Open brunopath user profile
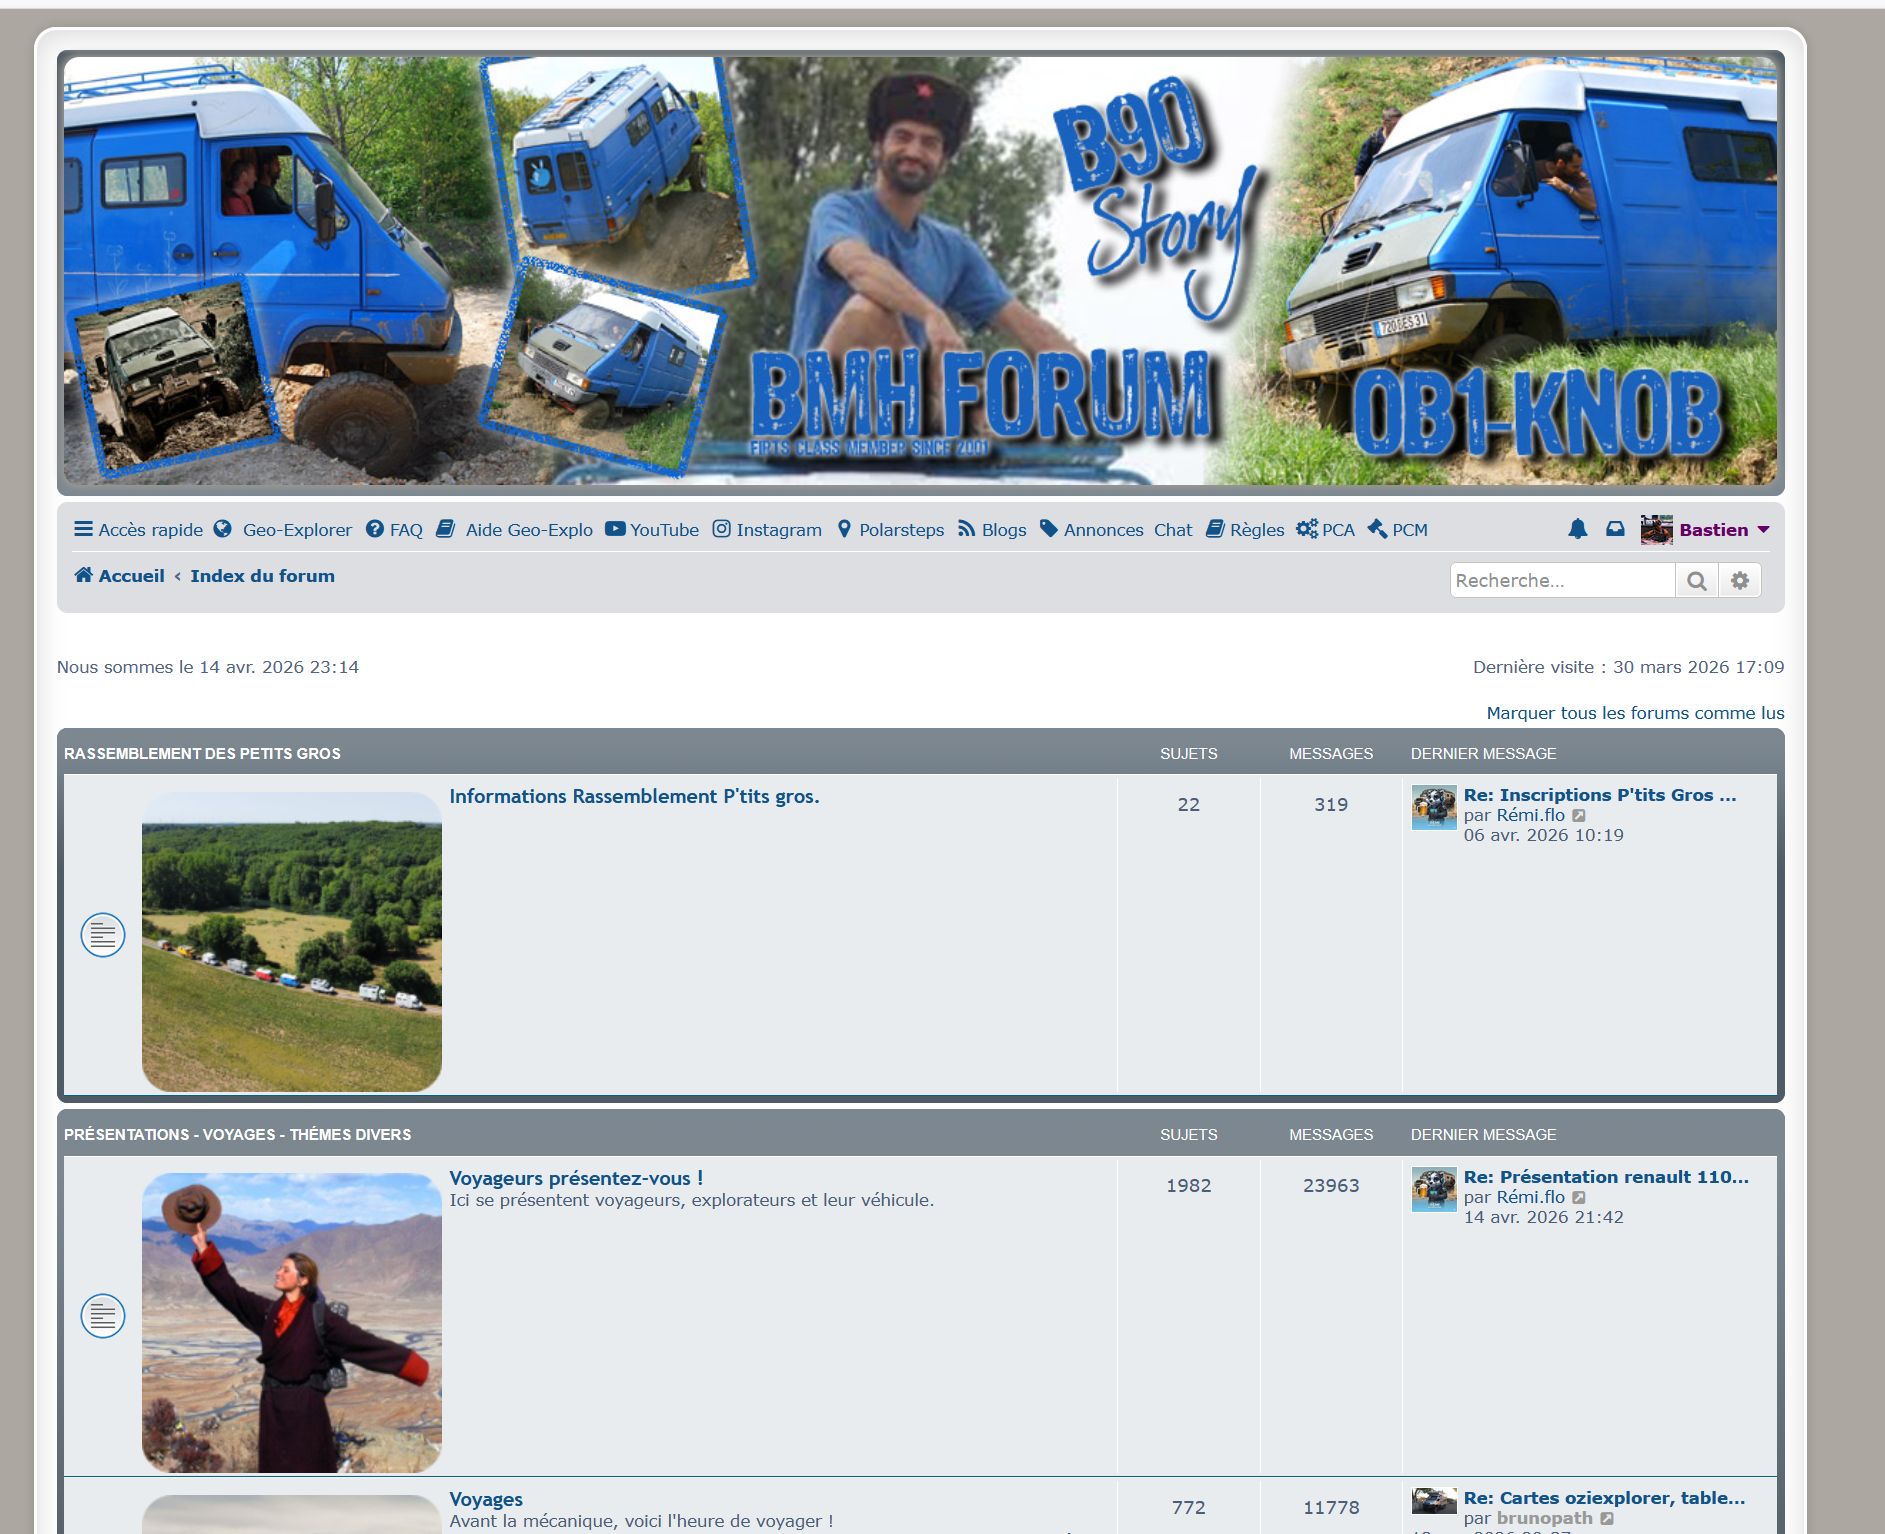Image resolution: width=1885 pixels, height=1534 pixels. [1544, 1518]
